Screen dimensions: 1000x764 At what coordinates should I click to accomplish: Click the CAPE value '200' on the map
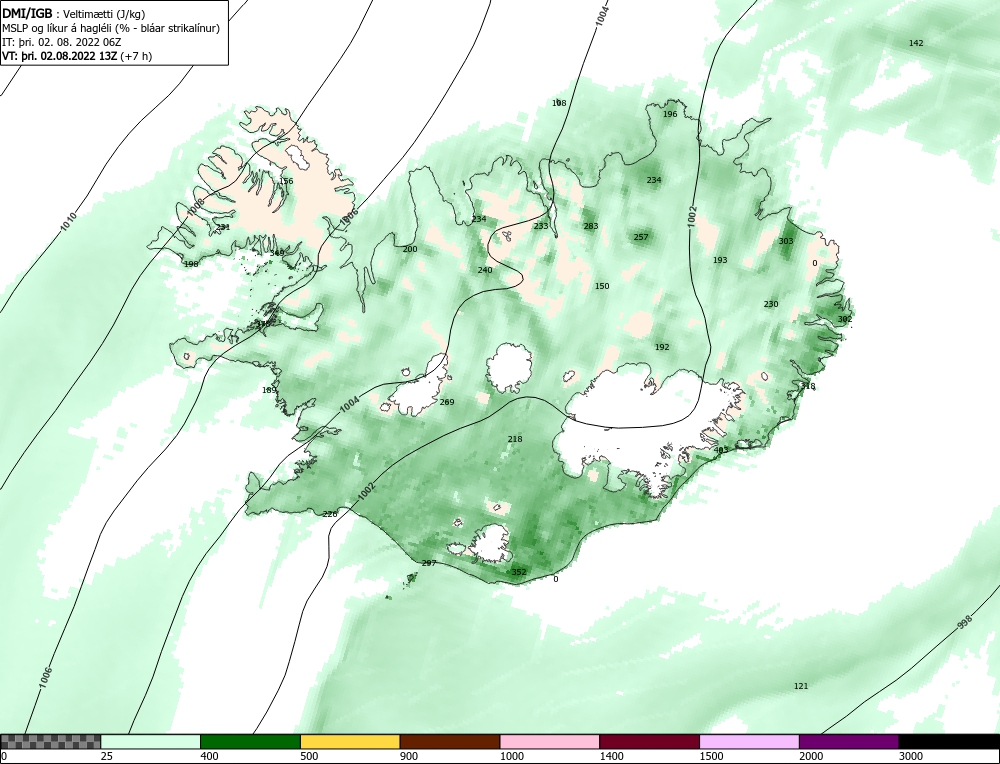(x=409, y=249)
